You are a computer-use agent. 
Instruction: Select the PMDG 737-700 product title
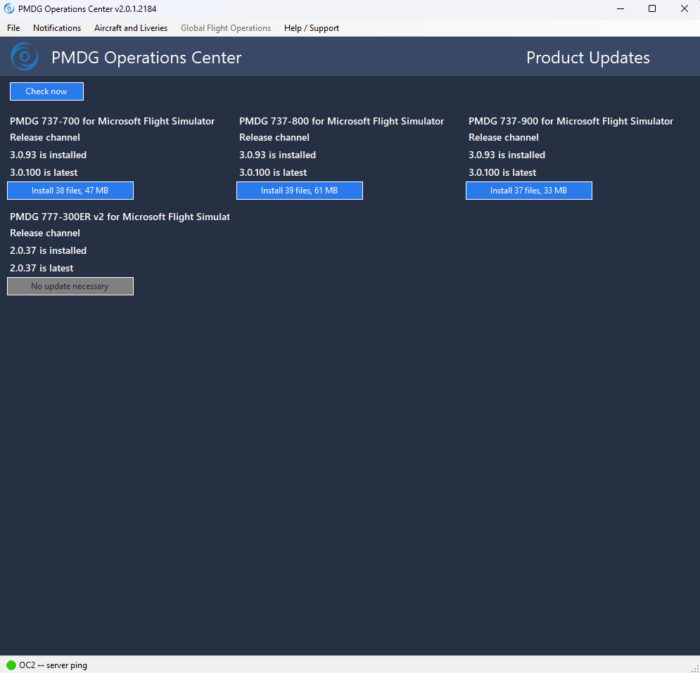pos(112,121)
